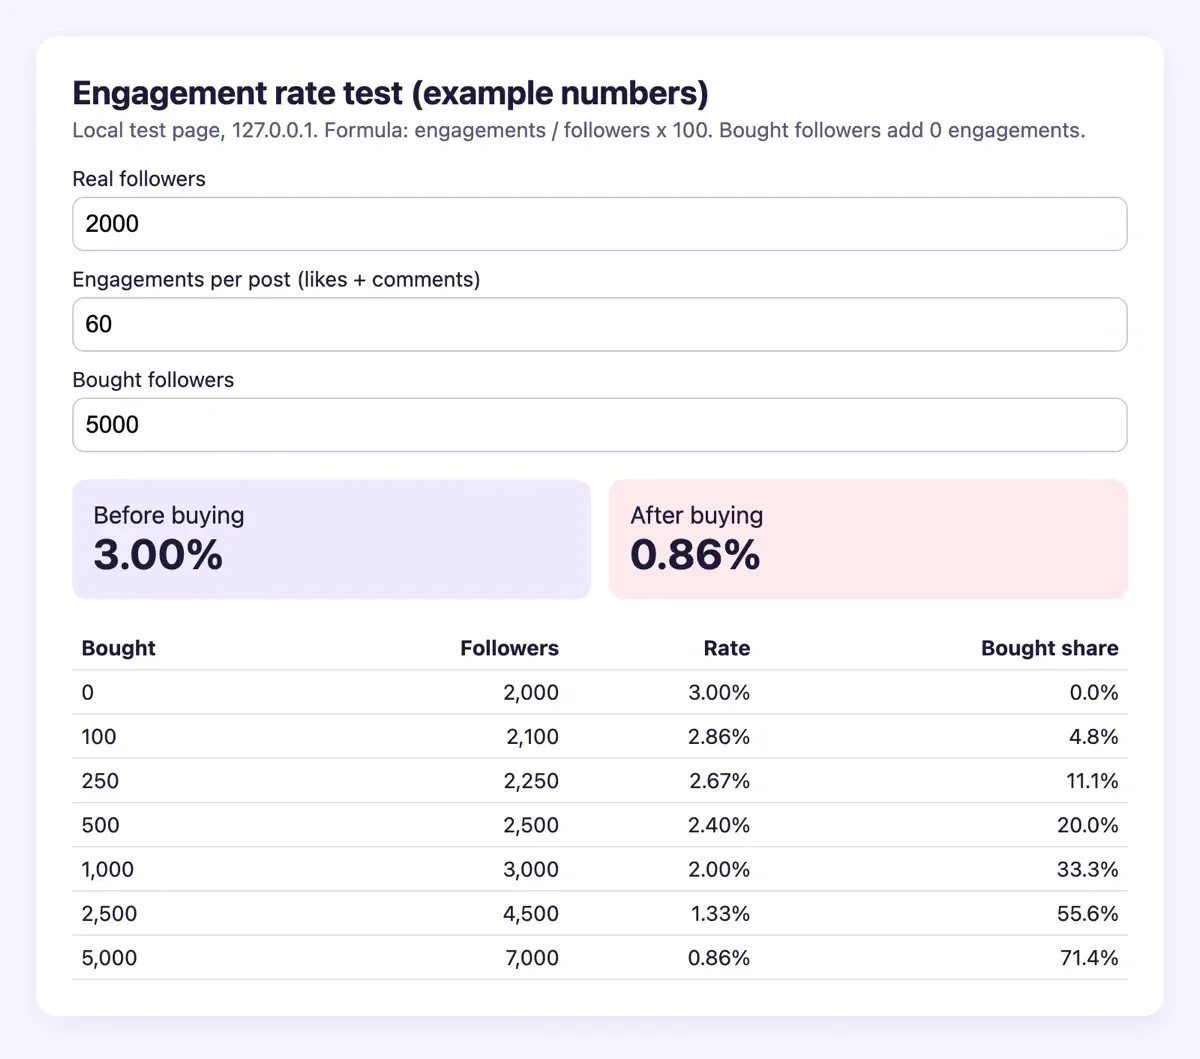1200x1059 pixels.
Task: Click the '71.4%' bought share cell
Action: click(x=1089, y=958)
